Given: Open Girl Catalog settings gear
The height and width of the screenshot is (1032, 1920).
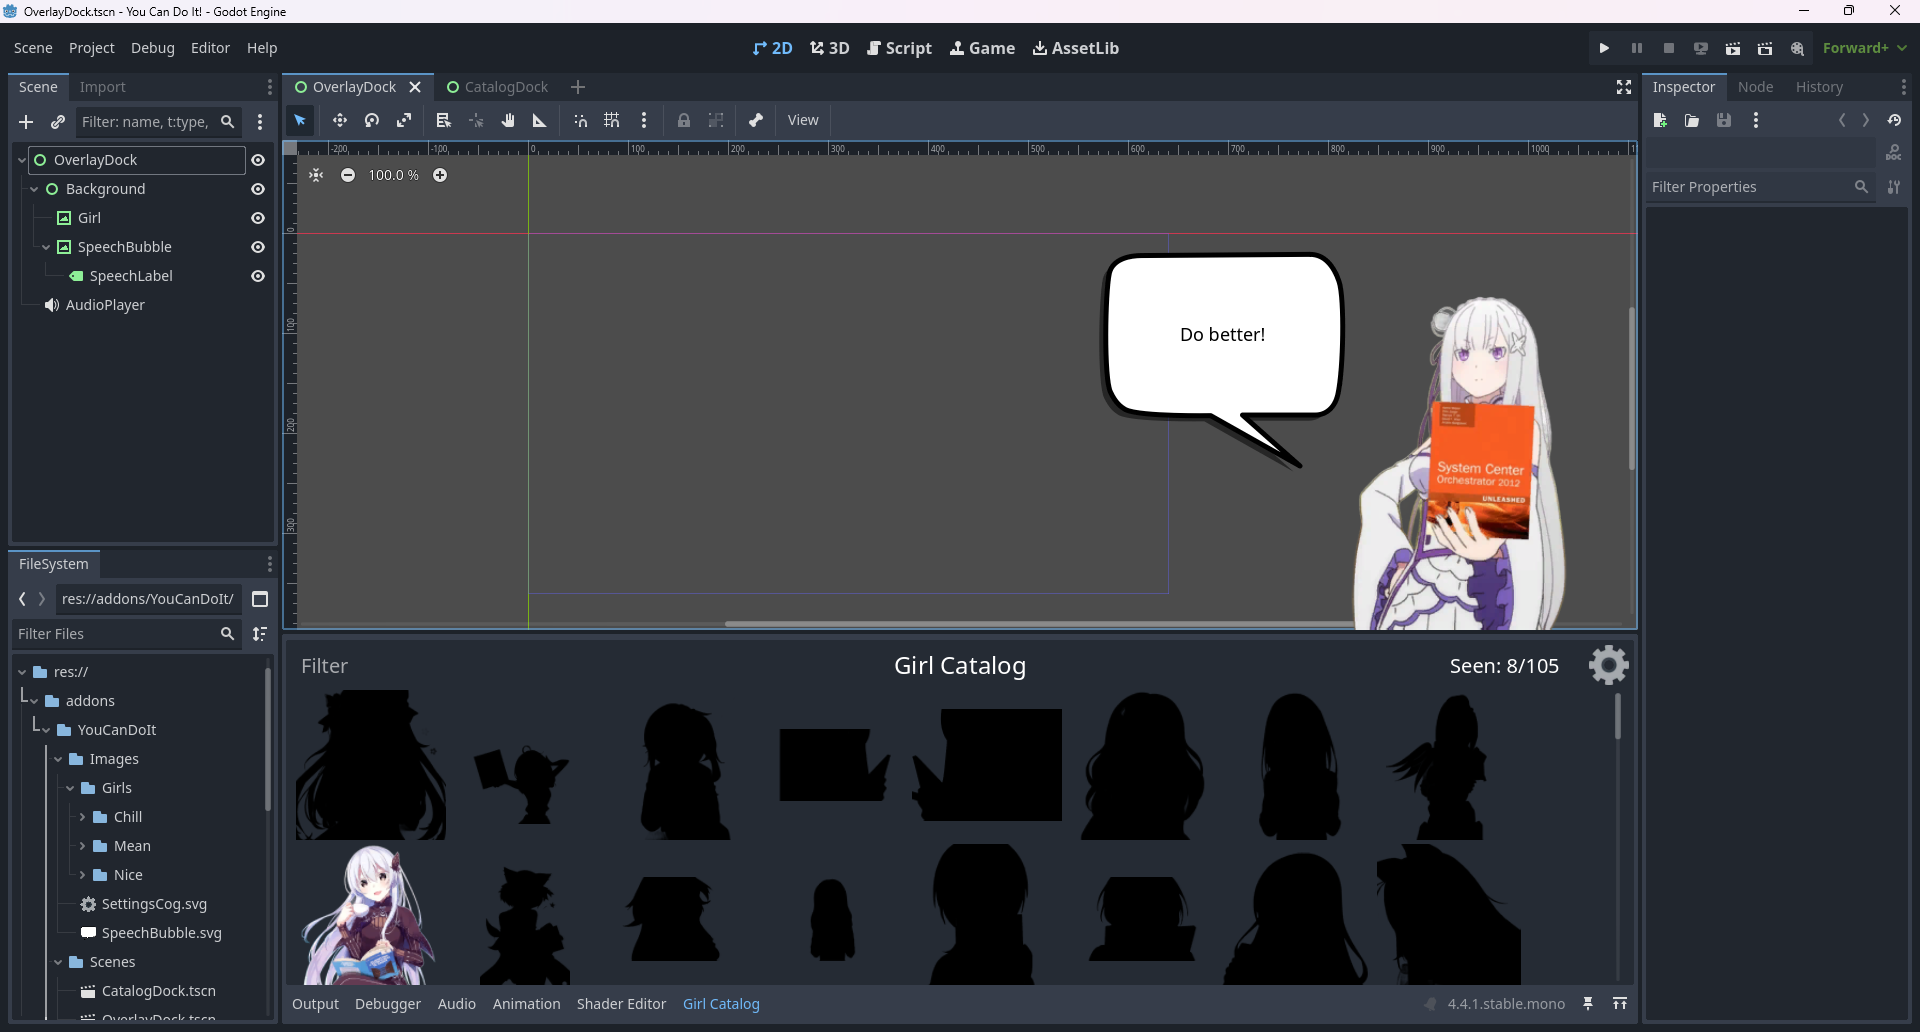Looking at the screenshot, I should (x=1608, y=665).
